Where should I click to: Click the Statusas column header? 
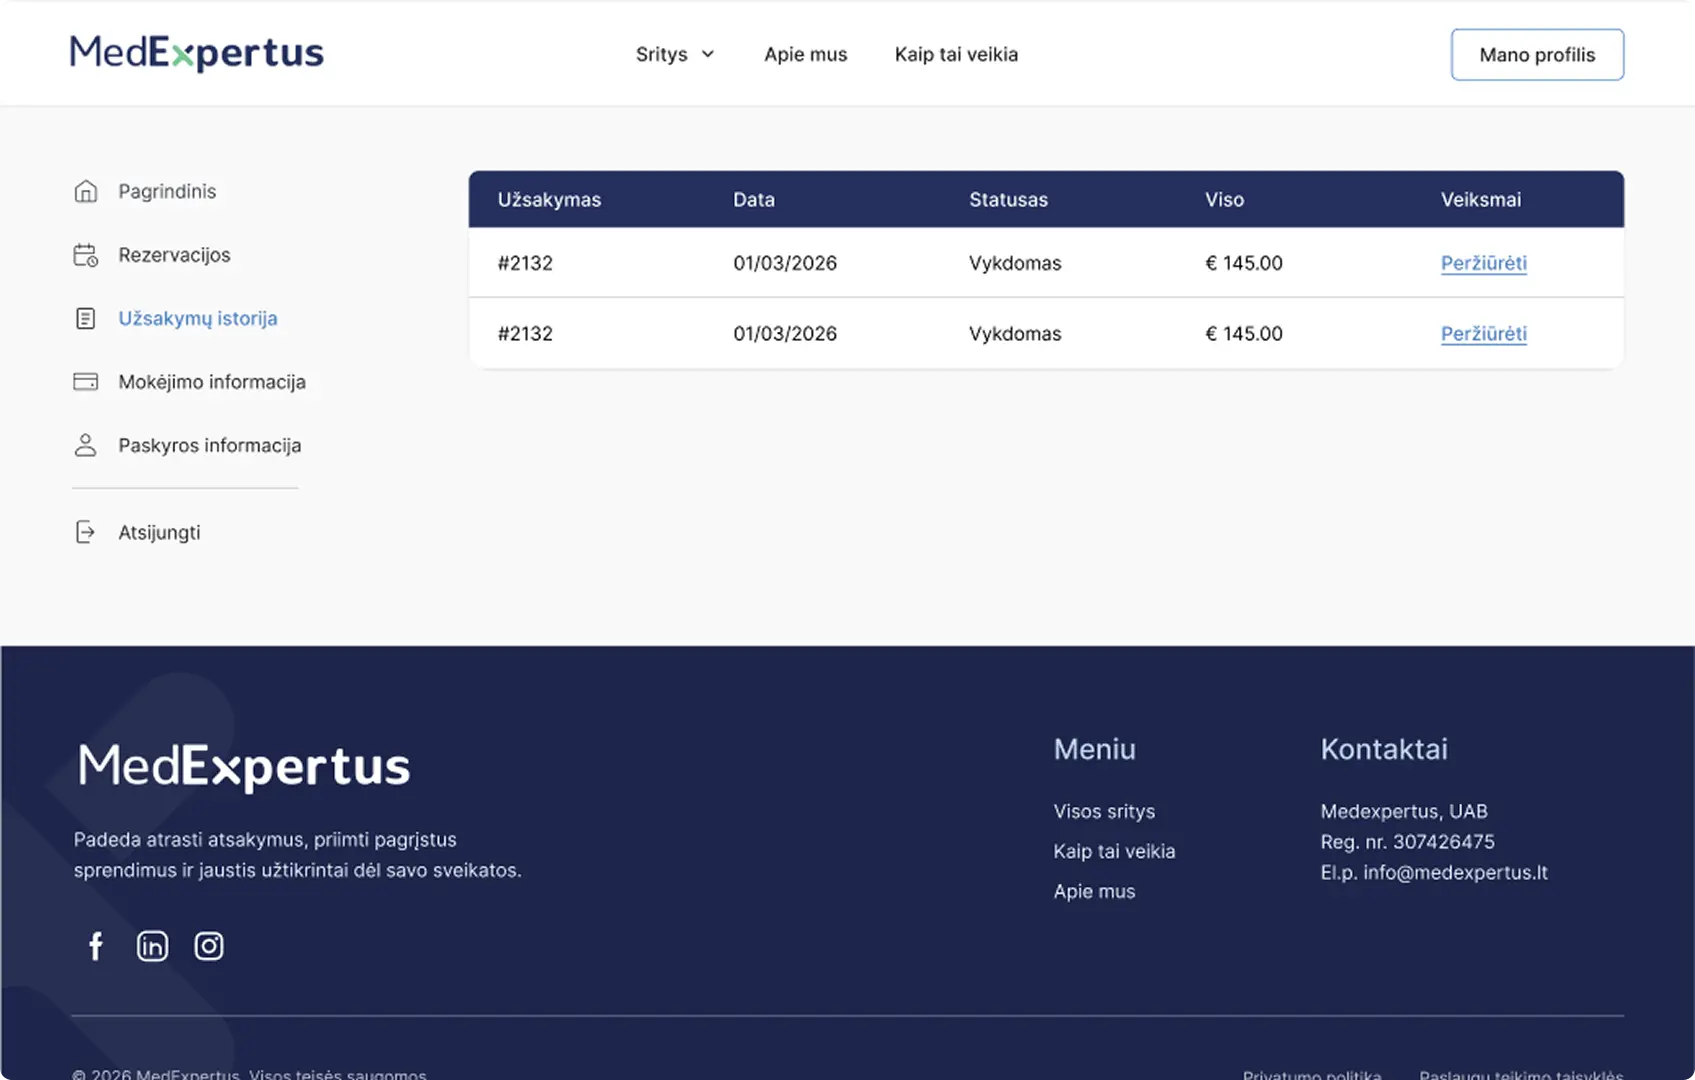pos(1008,199)
